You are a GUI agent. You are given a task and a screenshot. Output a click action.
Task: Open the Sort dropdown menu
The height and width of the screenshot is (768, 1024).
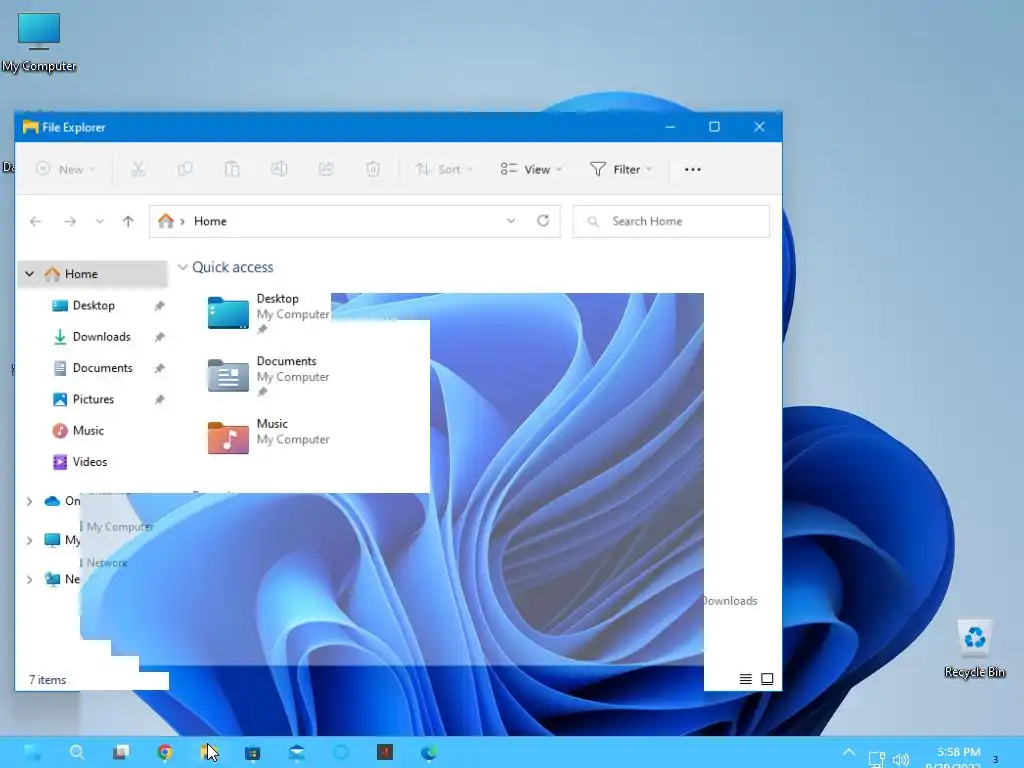pyautogui.click(x=444, y=169)
